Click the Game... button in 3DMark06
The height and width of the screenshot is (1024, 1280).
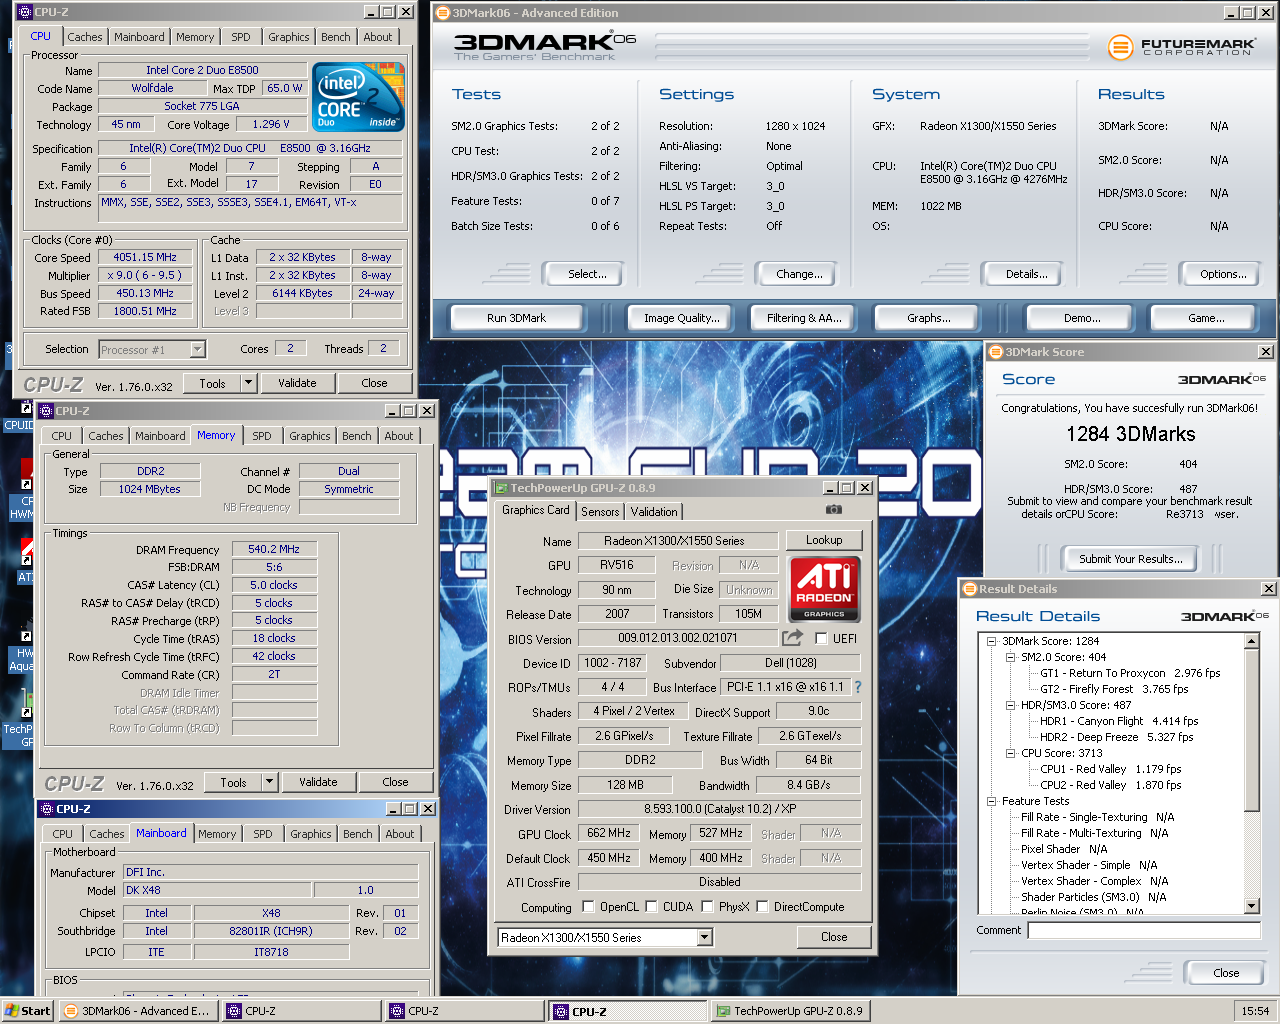(1206, 318)
